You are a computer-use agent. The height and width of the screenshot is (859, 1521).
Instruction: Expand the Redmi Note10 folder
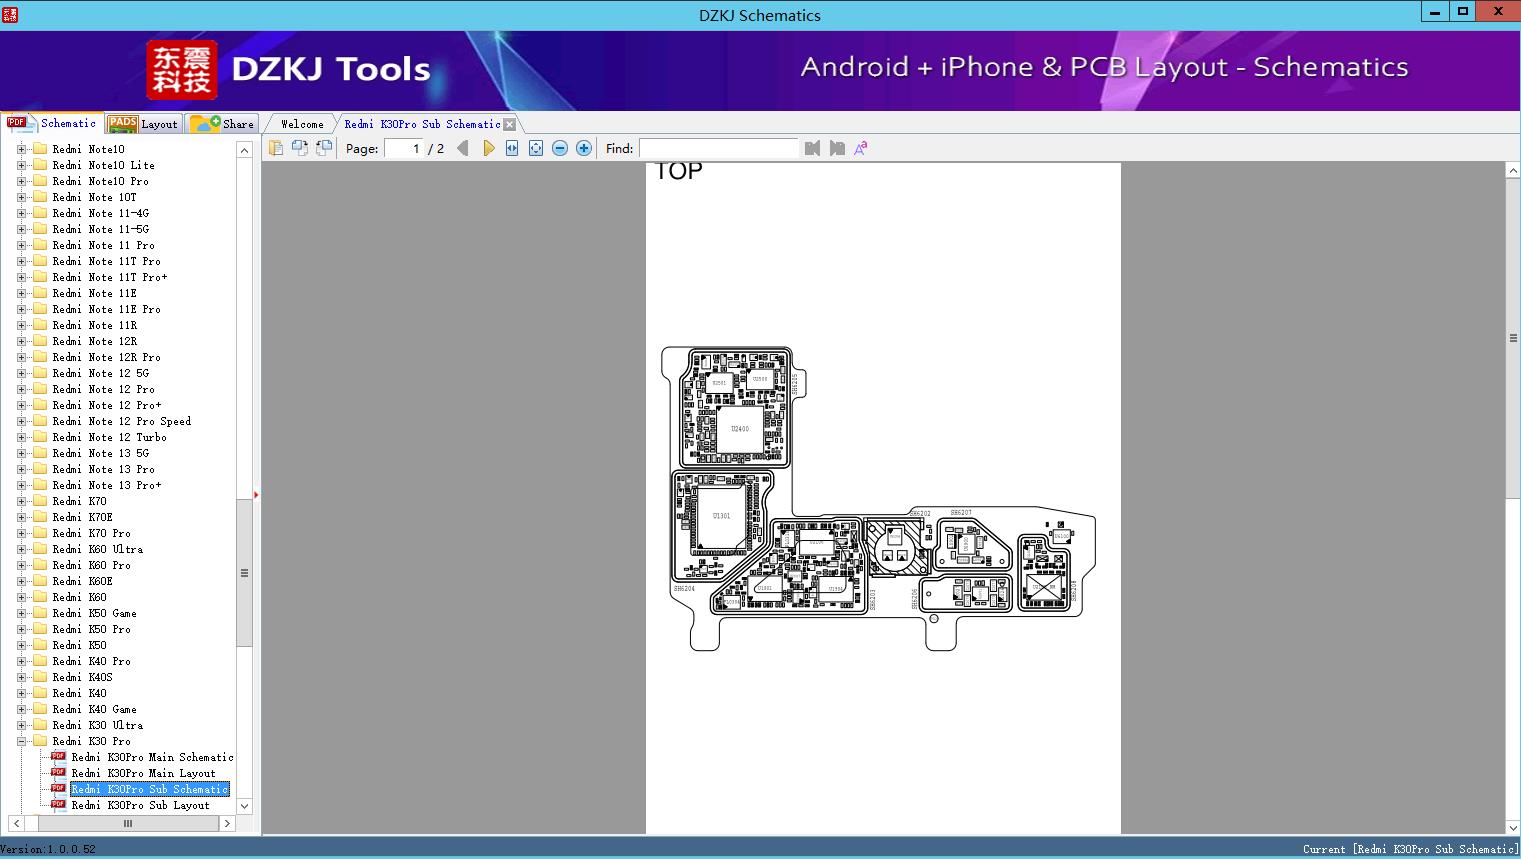coord(21,149)
